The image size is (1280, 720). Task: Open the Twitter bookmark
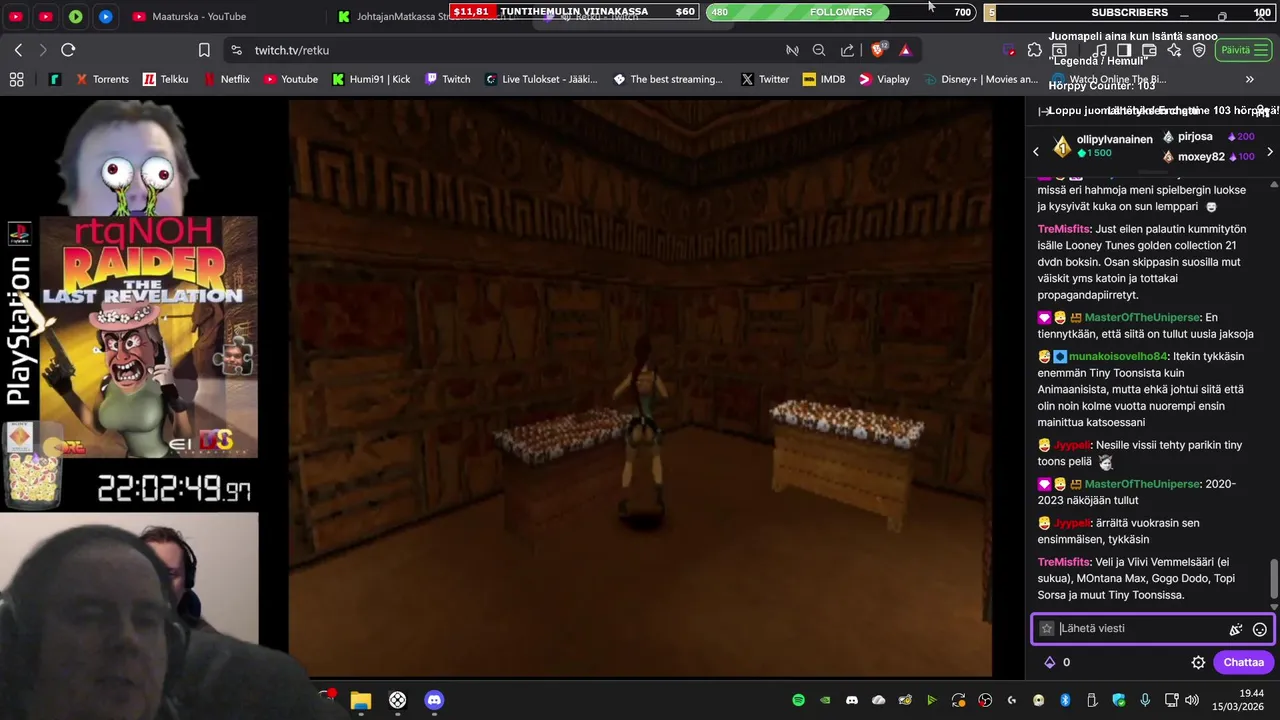pos(765,79)
